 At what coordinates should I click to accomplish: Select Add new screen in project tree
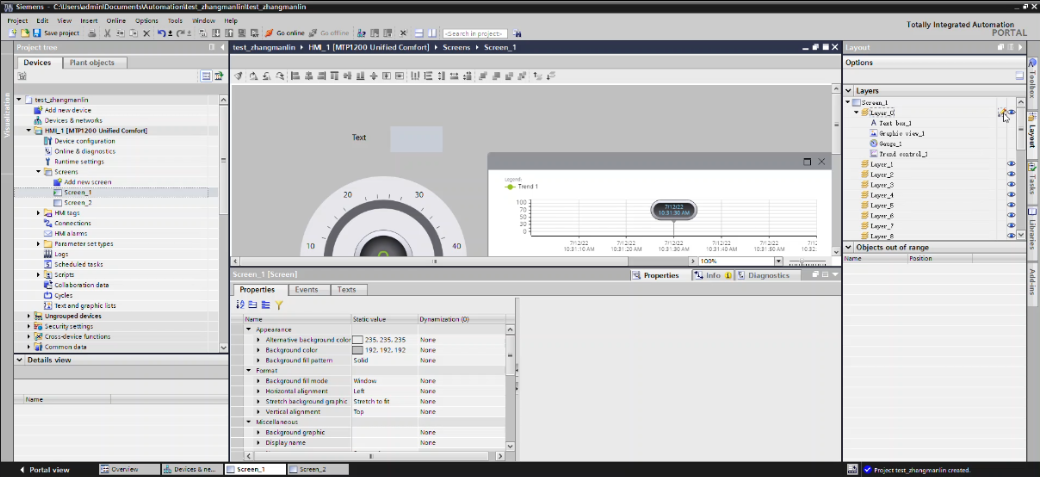click(88, 182)
